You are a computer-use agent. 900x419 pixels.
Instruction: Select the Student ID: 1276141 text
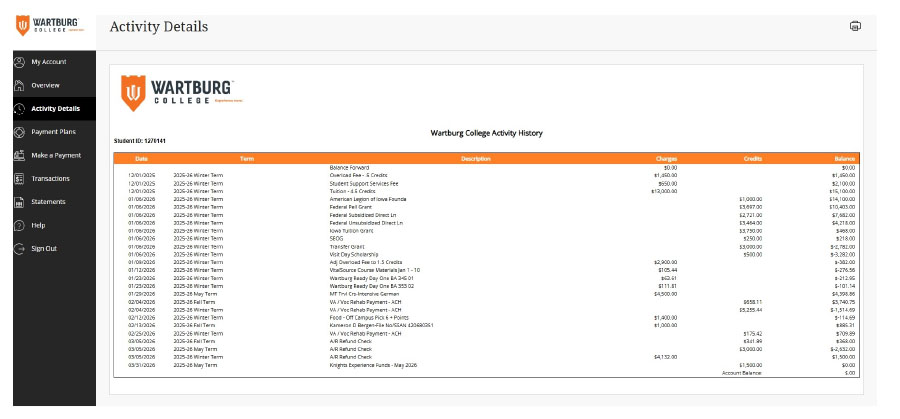tap(140, 141)
